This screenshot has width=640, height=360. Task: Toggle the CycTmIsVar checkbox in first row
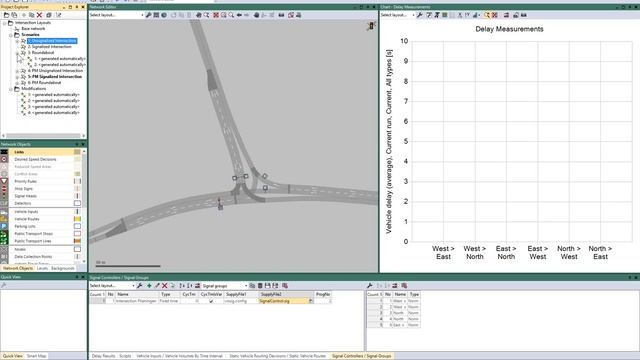(x=211, y=301)
